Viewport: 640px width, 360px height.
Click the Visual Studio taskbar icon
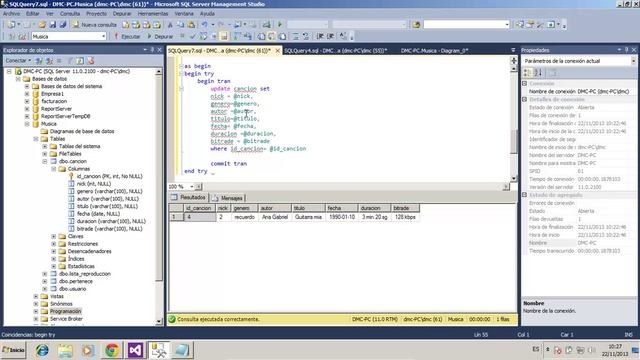pos(135,350)
